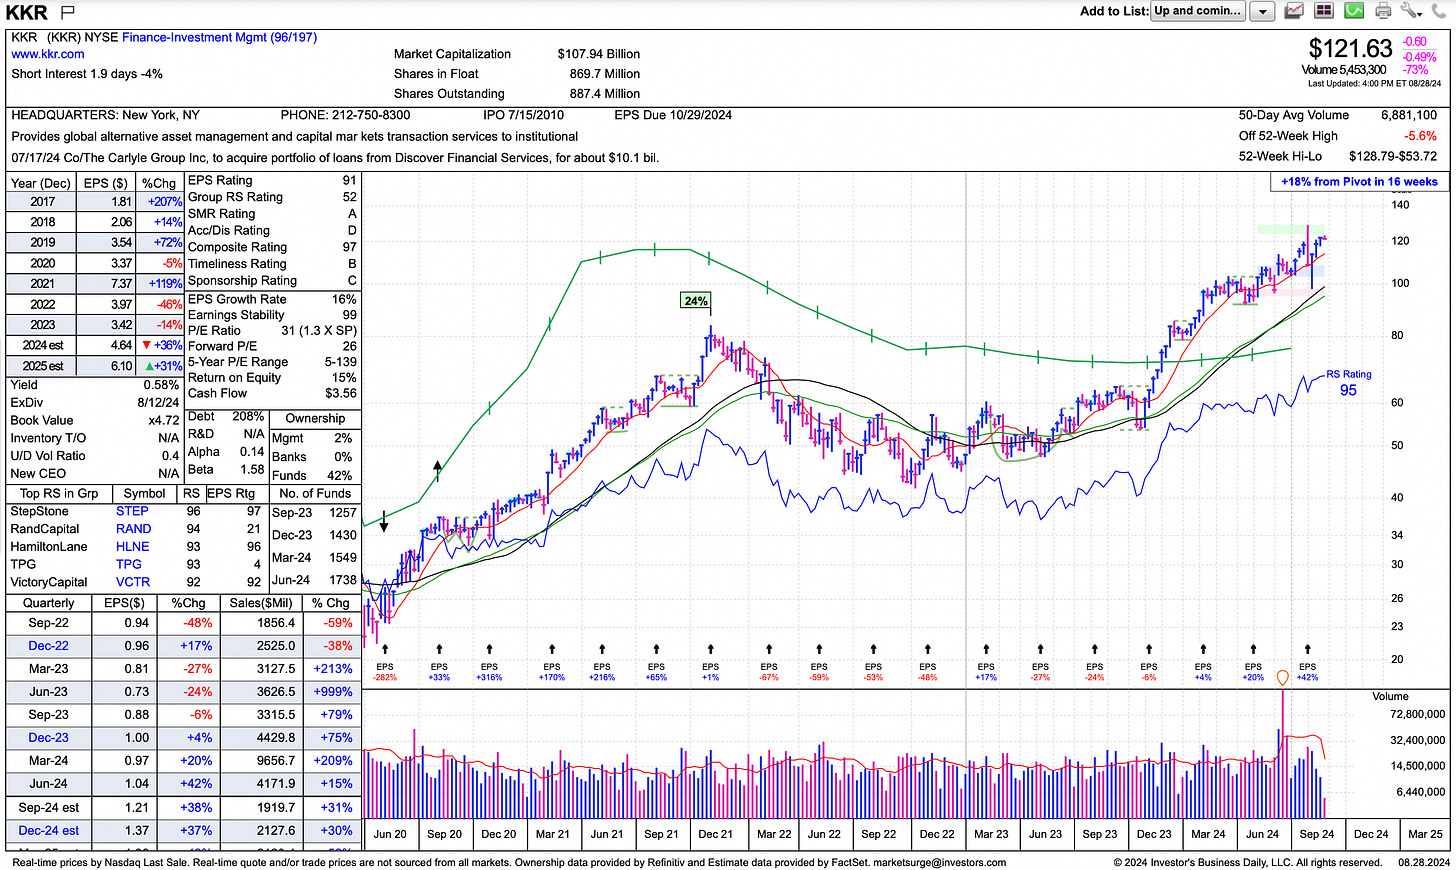Click the 'Forward P/E' row label
The width and height of the screenshot is (1456, 870).
click(222, 346)
